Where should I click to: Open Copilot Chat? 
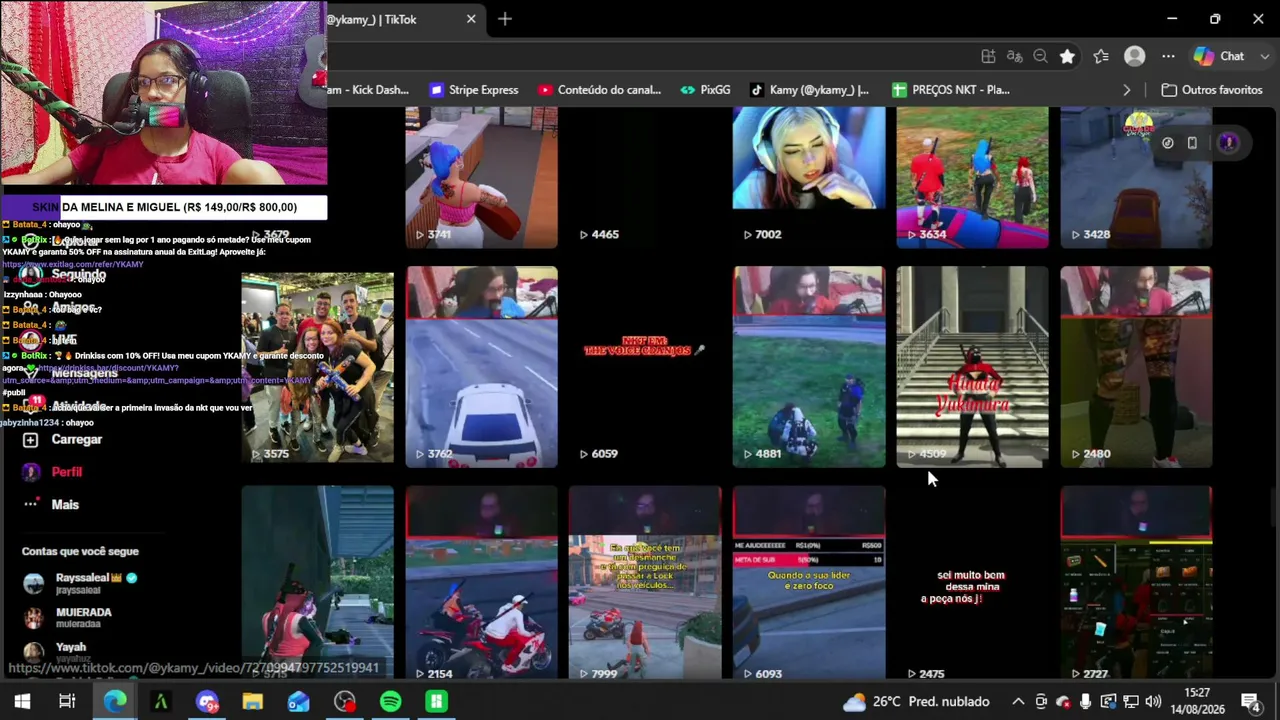(x=1220, y=57)
